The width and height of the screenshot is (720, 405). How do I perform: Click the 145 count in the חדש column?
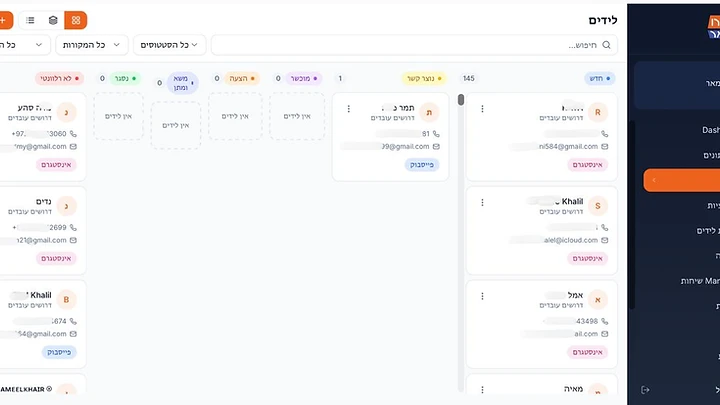coord(468,79)
